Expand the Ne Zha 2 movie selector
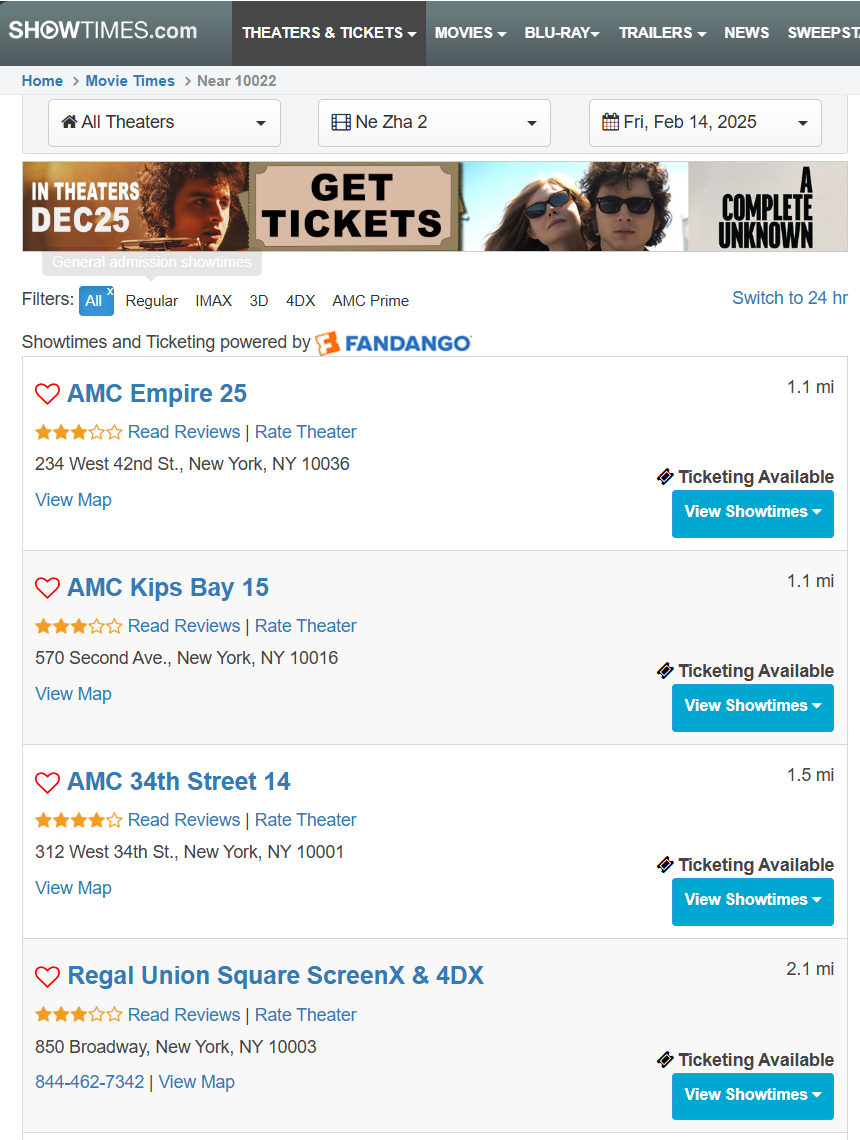The height and width of the screenshot is (1140, 860). (434, 123)
